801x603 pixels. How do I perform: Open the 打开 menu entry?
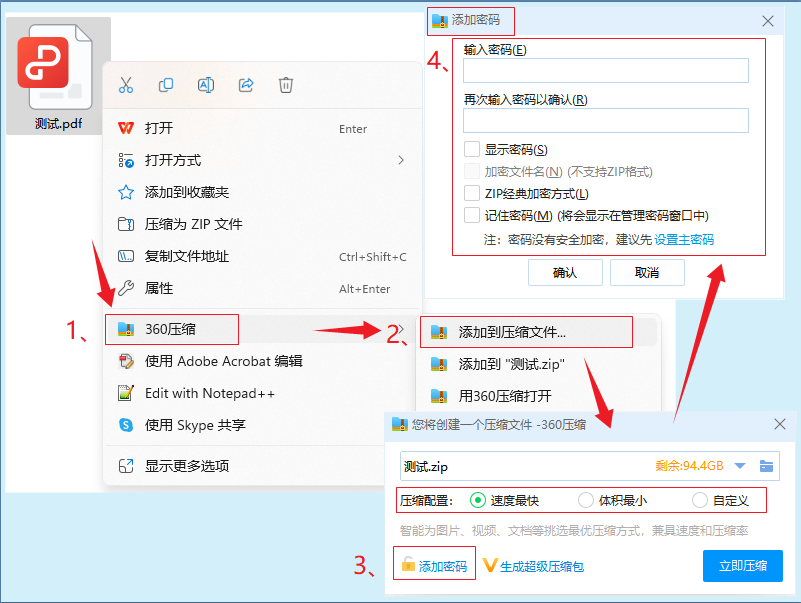tap(263, 128)
